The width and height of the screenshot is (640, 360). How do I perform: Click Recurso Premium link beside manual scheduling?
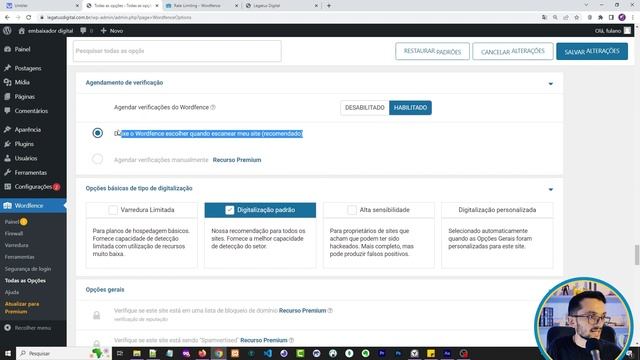(x=237, y=160)
